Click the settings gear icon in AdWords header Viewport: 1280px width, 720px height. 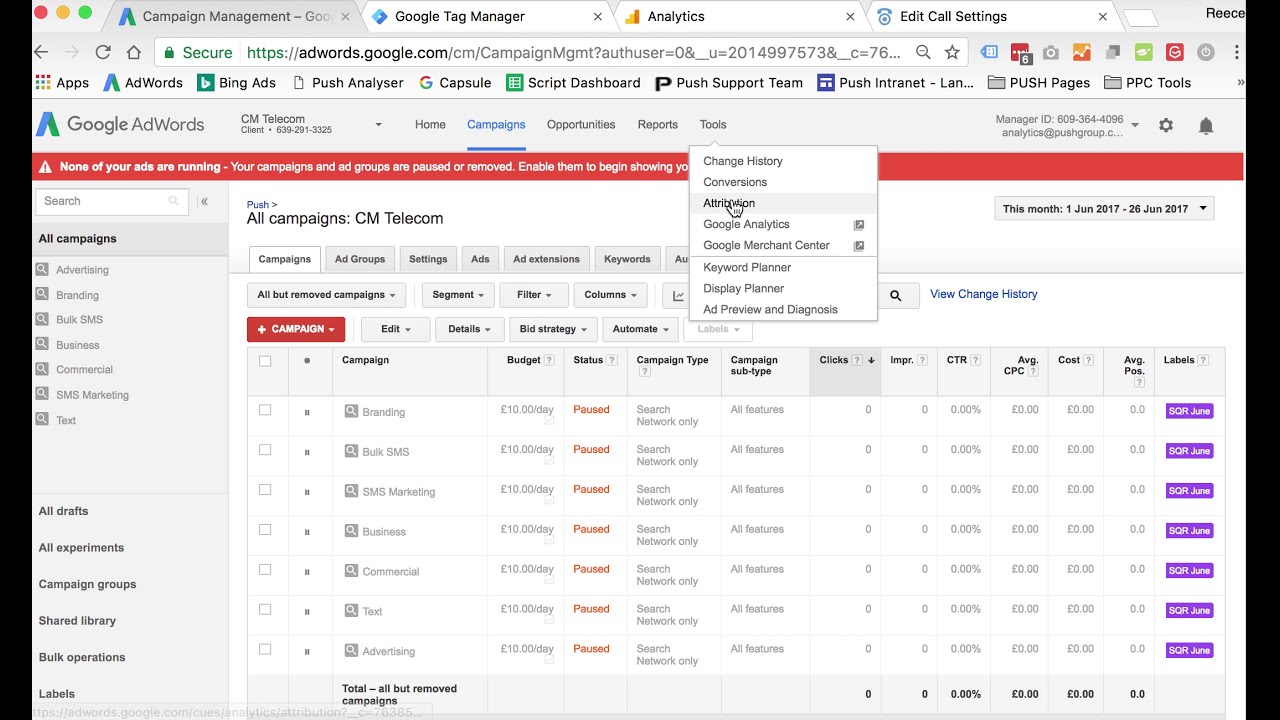coord(1166,125)
